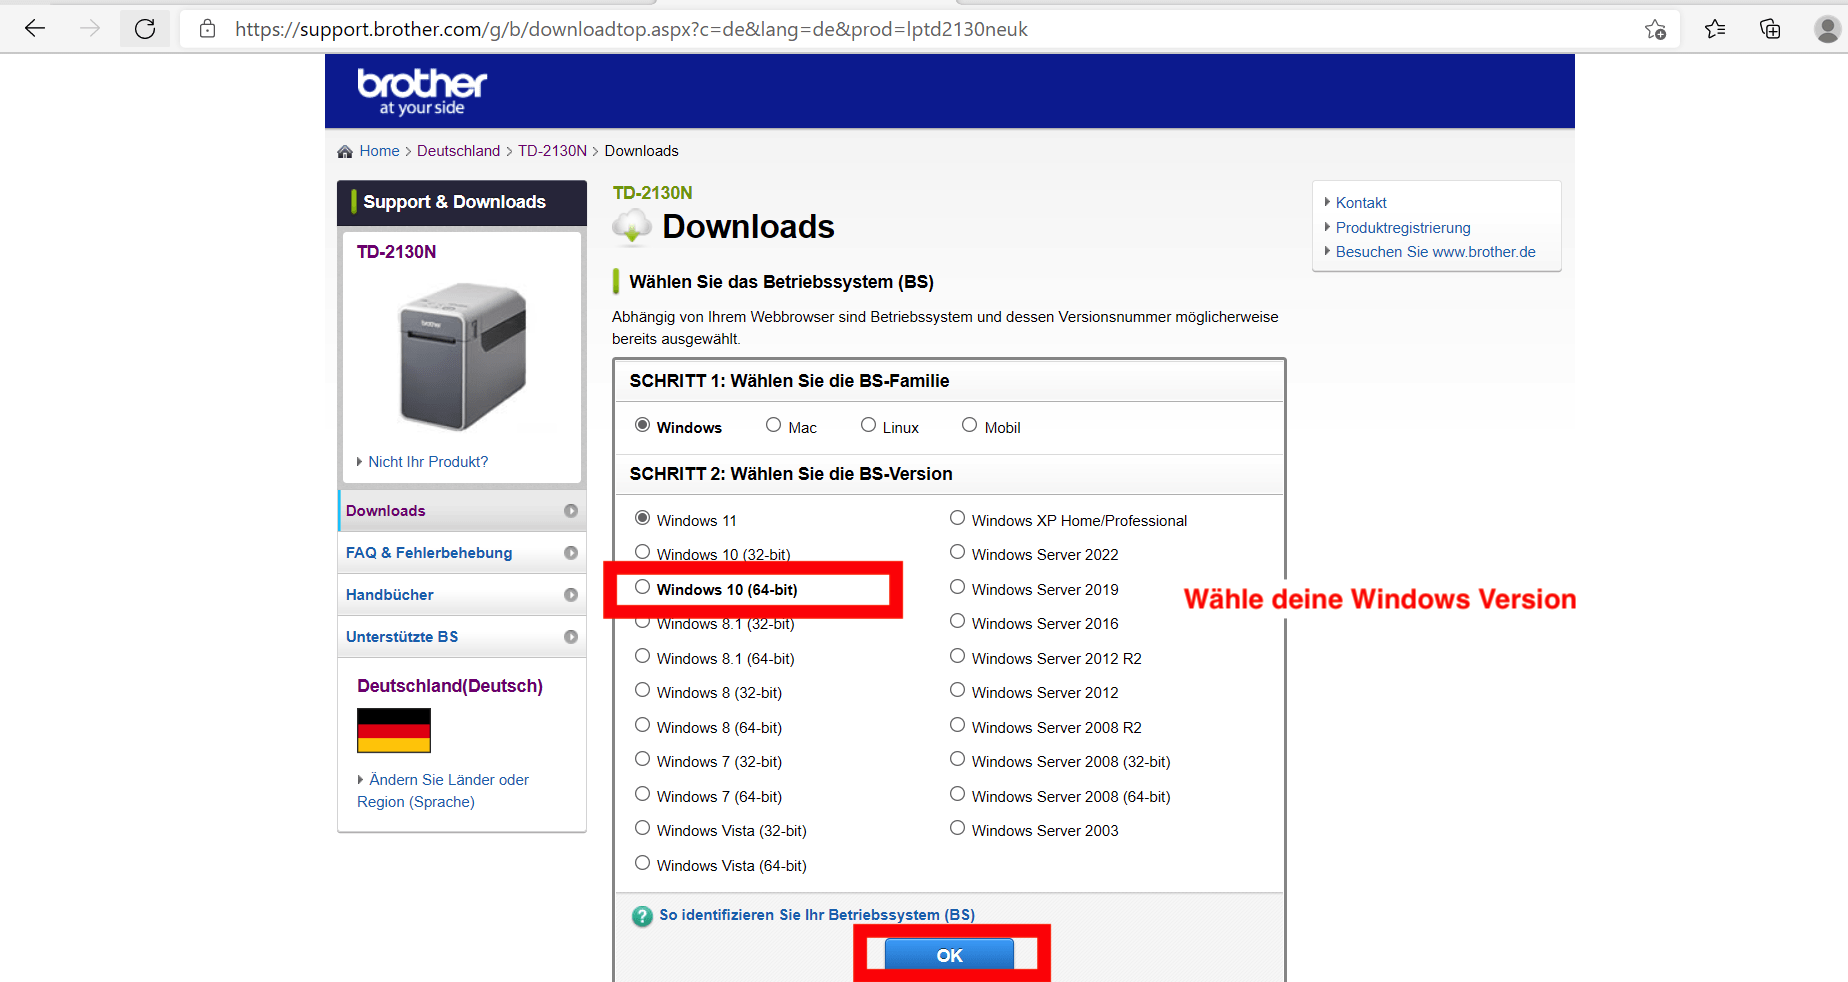Click the help question mark icon
The image size is (1848, 982).
tap(642, 916)
